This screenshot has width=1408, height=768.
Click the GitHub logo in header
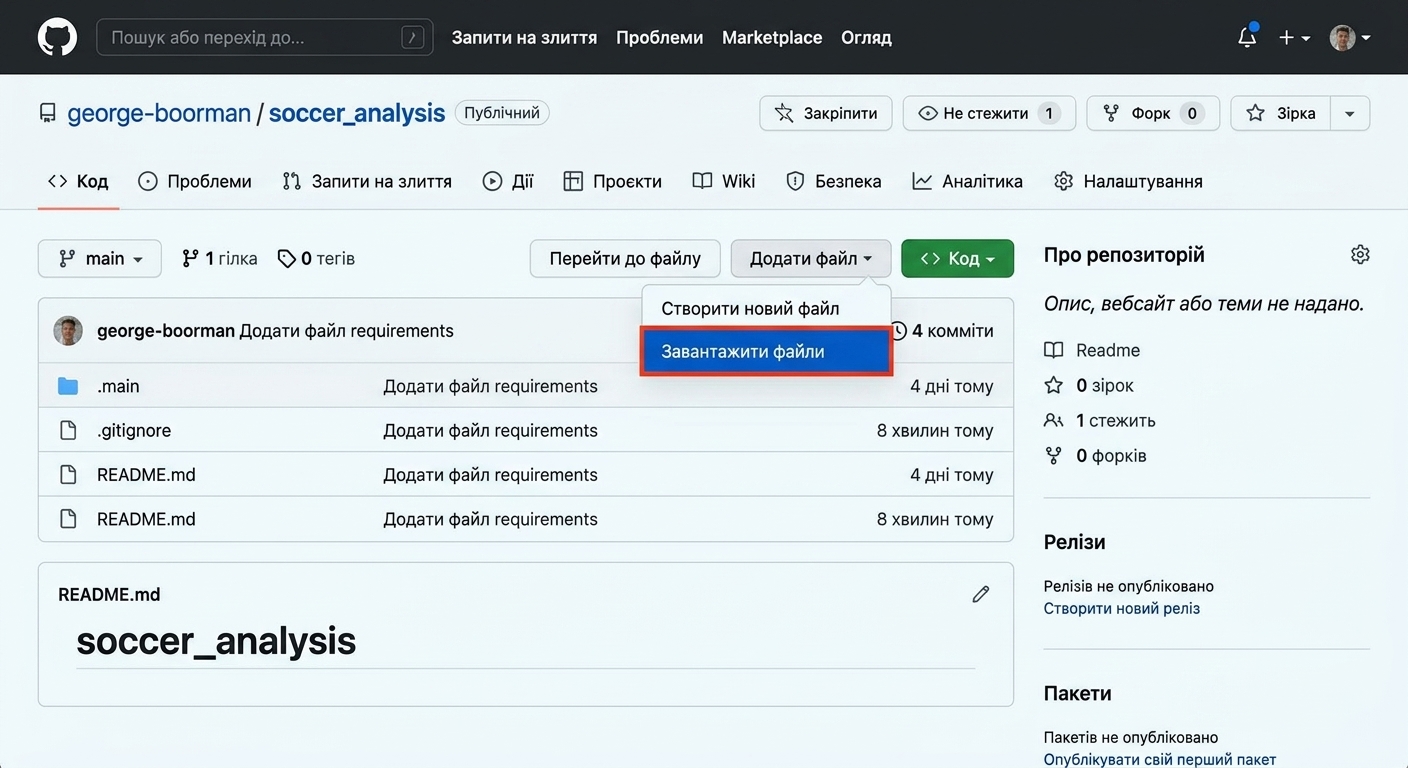pos(57,37)
